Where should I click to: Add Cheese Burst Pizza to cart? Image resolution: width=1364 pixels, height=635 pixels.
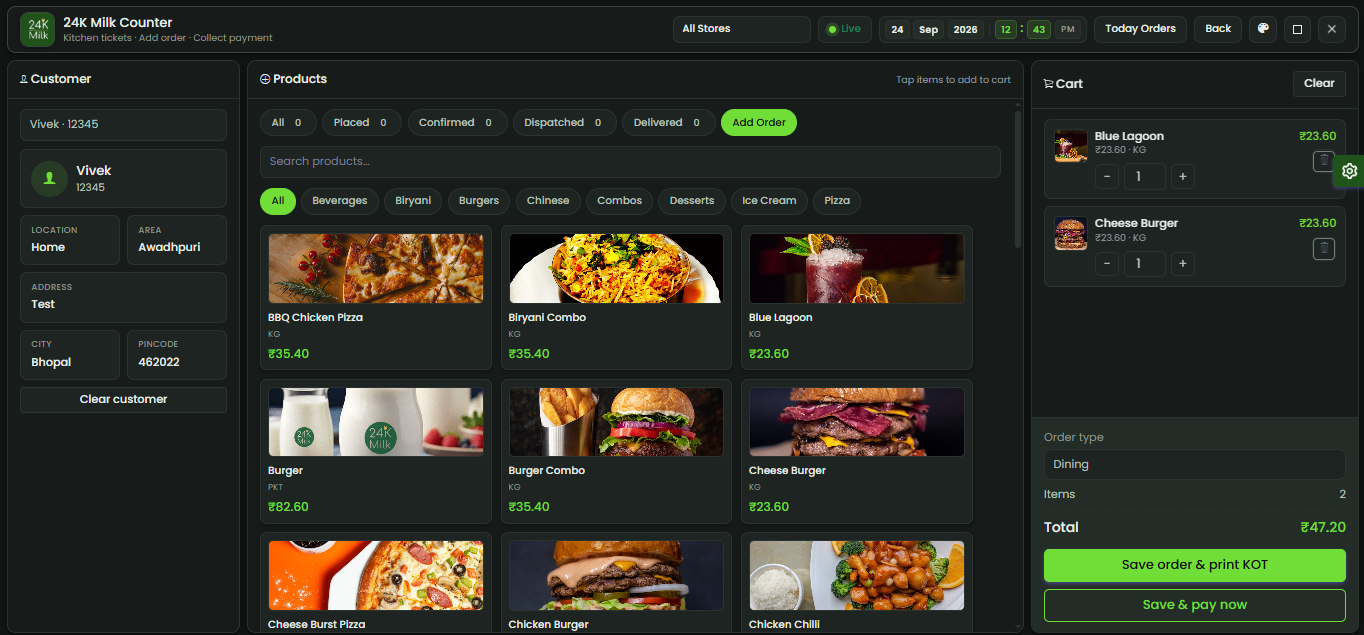coord(376,583)
